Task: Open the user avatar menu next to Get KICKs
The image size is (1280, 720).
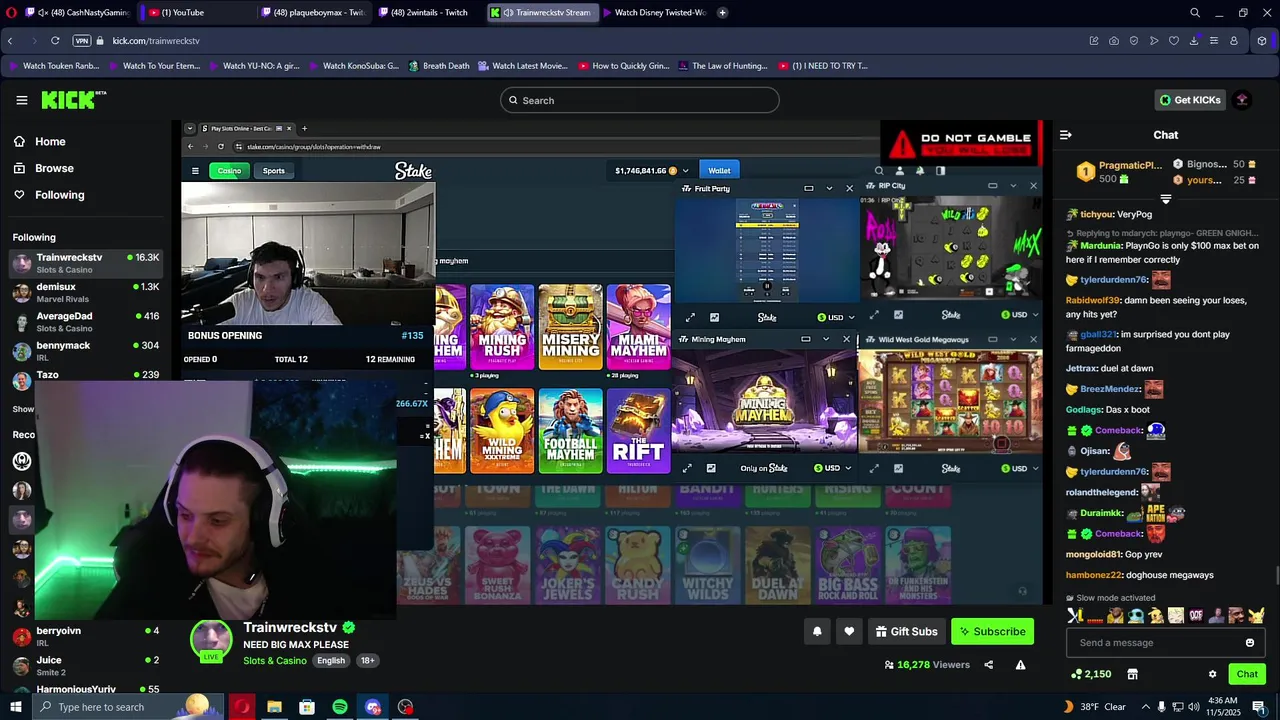Action: pyautogui.click(x=1242, y=100)
